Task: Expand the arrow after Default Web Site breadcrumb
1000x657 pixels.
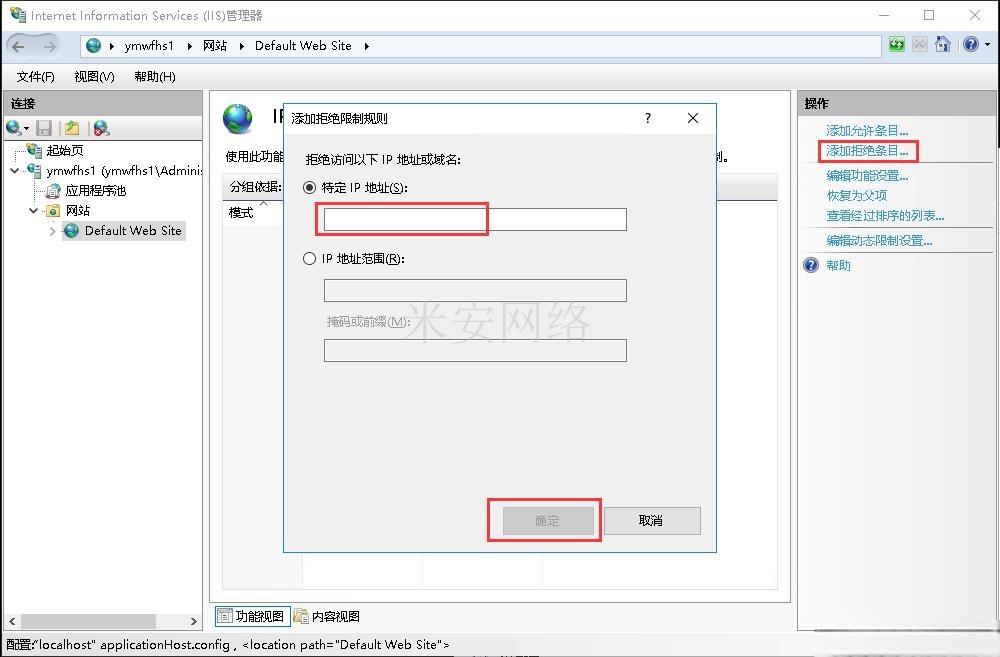Action: pyautogui.click(x=367, y=46)
